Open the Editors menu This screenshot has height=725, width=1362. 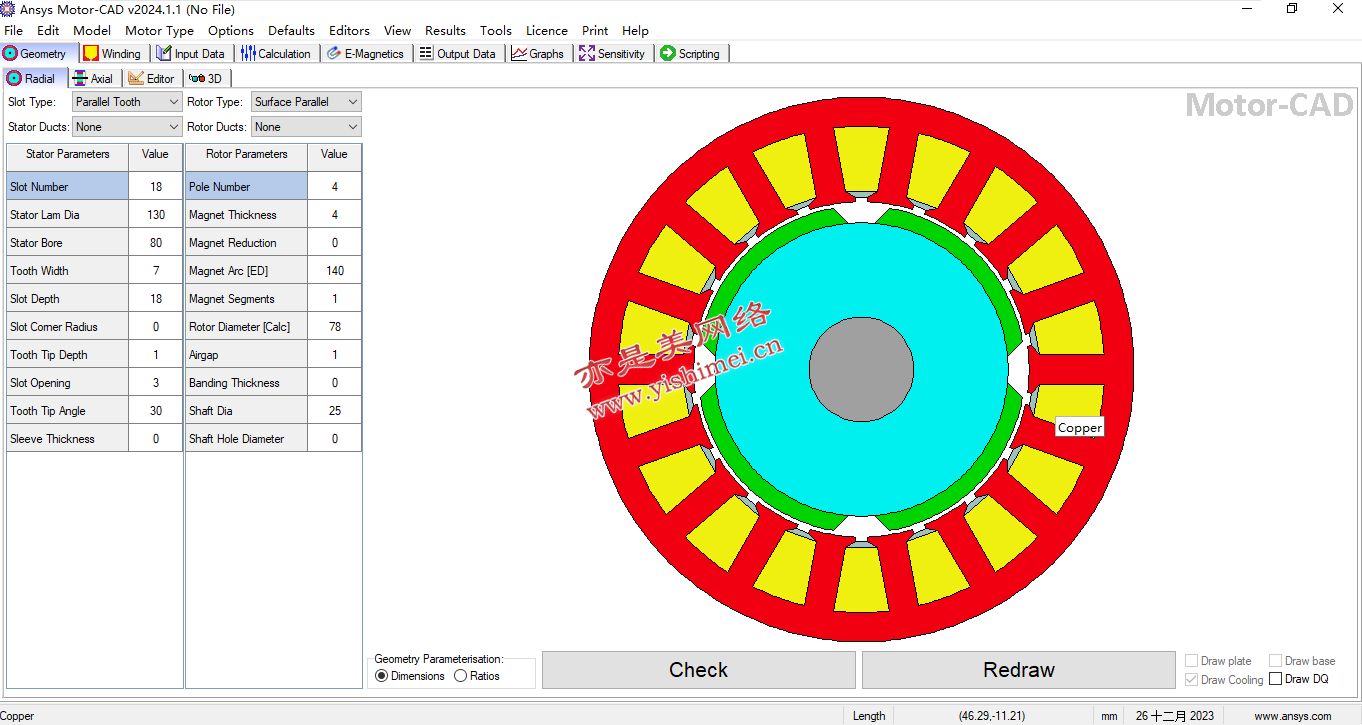[x=349, y=31]
